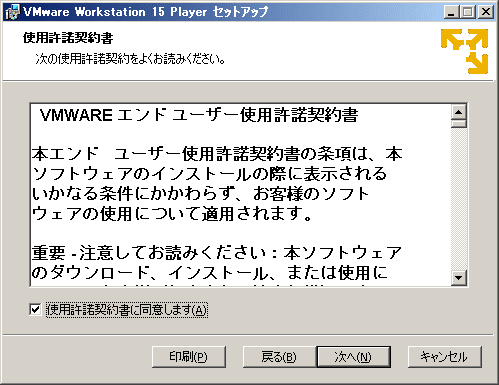499x385 pixels.
Task: Cancel setup with the キャンセル button
Action: [x=445, y=357]
